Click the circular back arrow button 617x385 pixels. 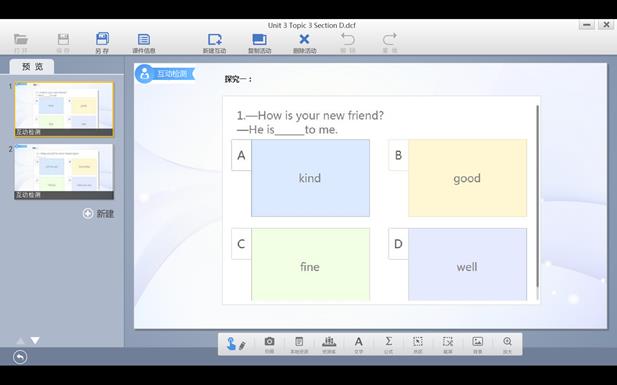[x=20, y=357]
